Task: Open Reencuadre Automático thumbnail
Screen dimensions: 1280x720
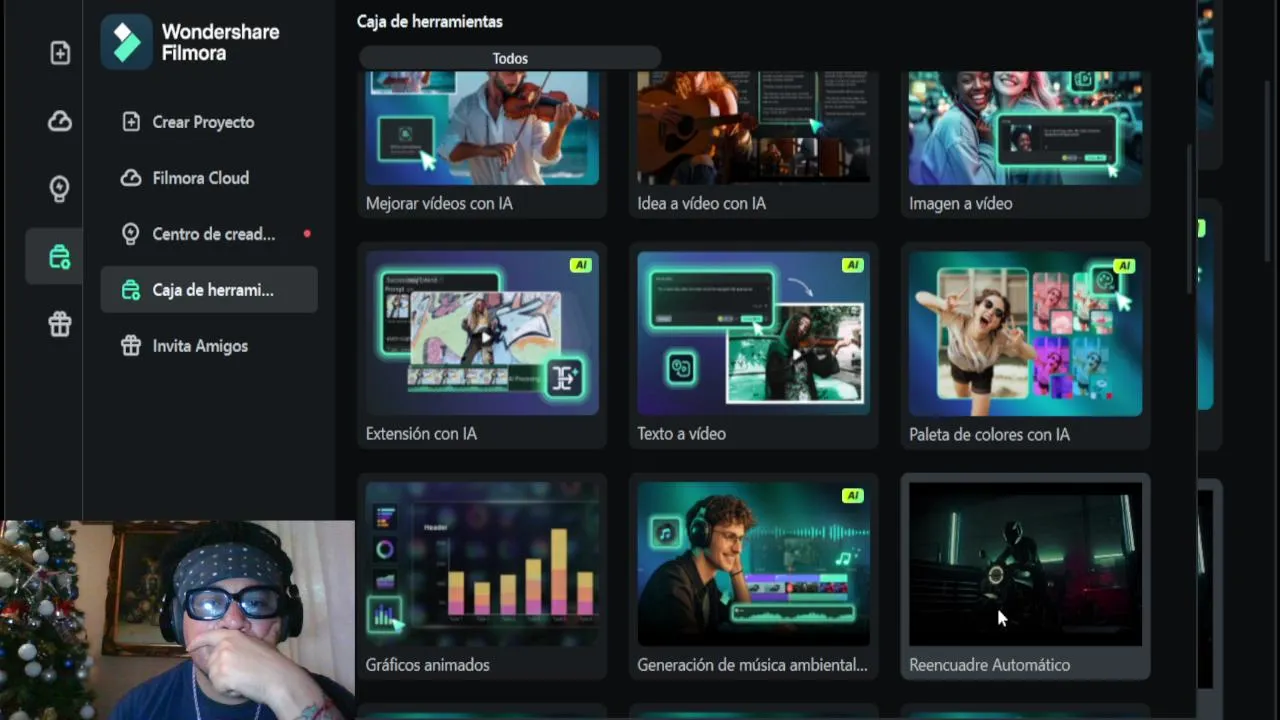Action: point(1025,564)
